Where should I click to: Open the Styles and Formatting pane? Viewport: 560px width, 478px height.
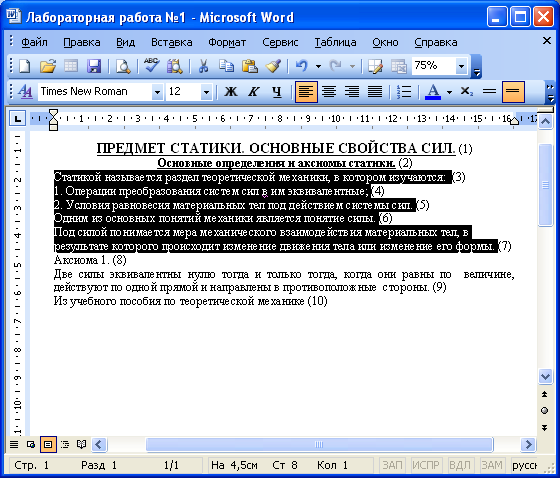[25, 92]
